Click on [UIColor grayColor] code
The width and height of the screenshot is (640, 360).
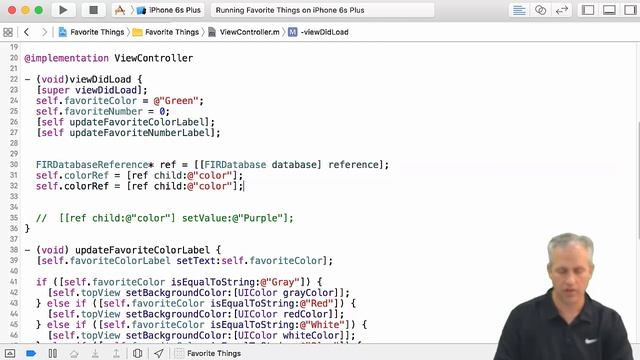click(x=289, y=293)
